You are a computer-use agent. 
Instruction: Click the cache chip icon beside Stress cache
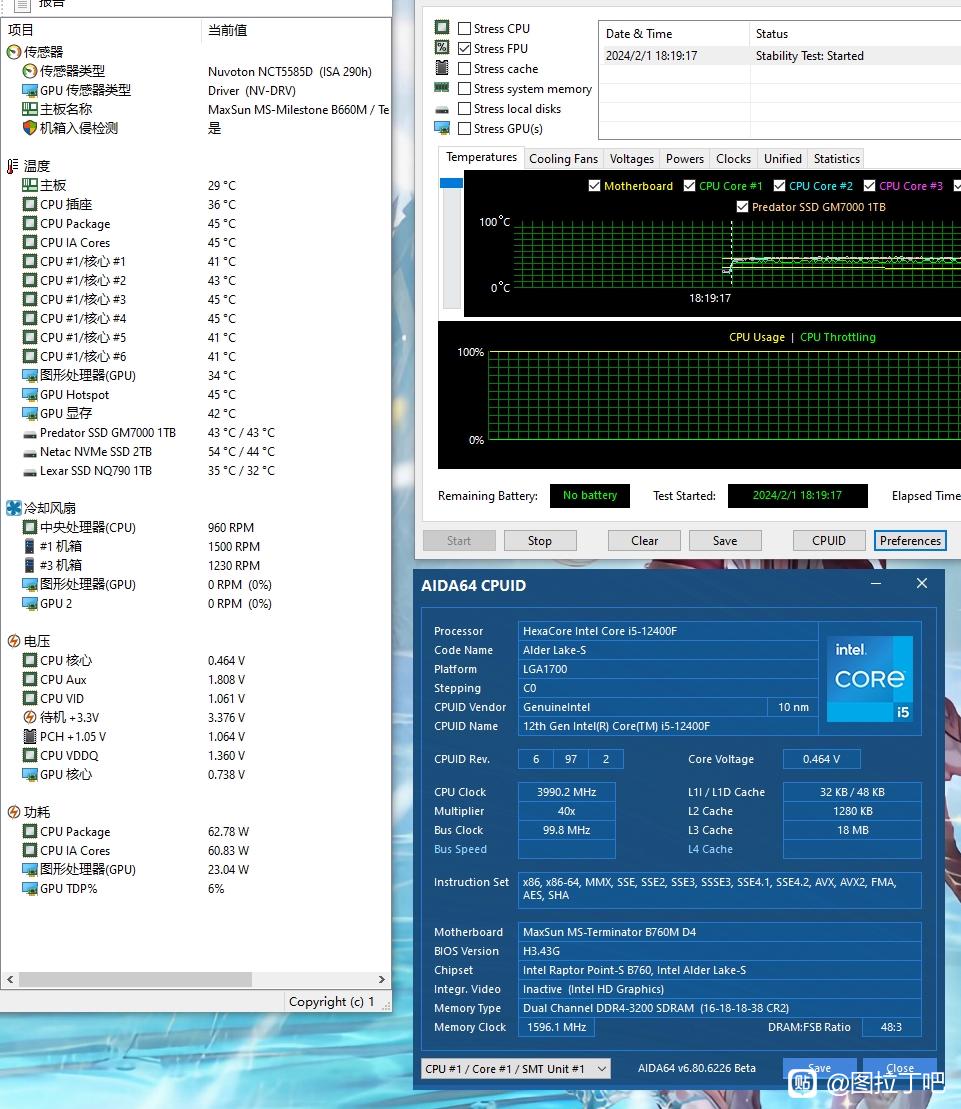click(x=442, y=68)
